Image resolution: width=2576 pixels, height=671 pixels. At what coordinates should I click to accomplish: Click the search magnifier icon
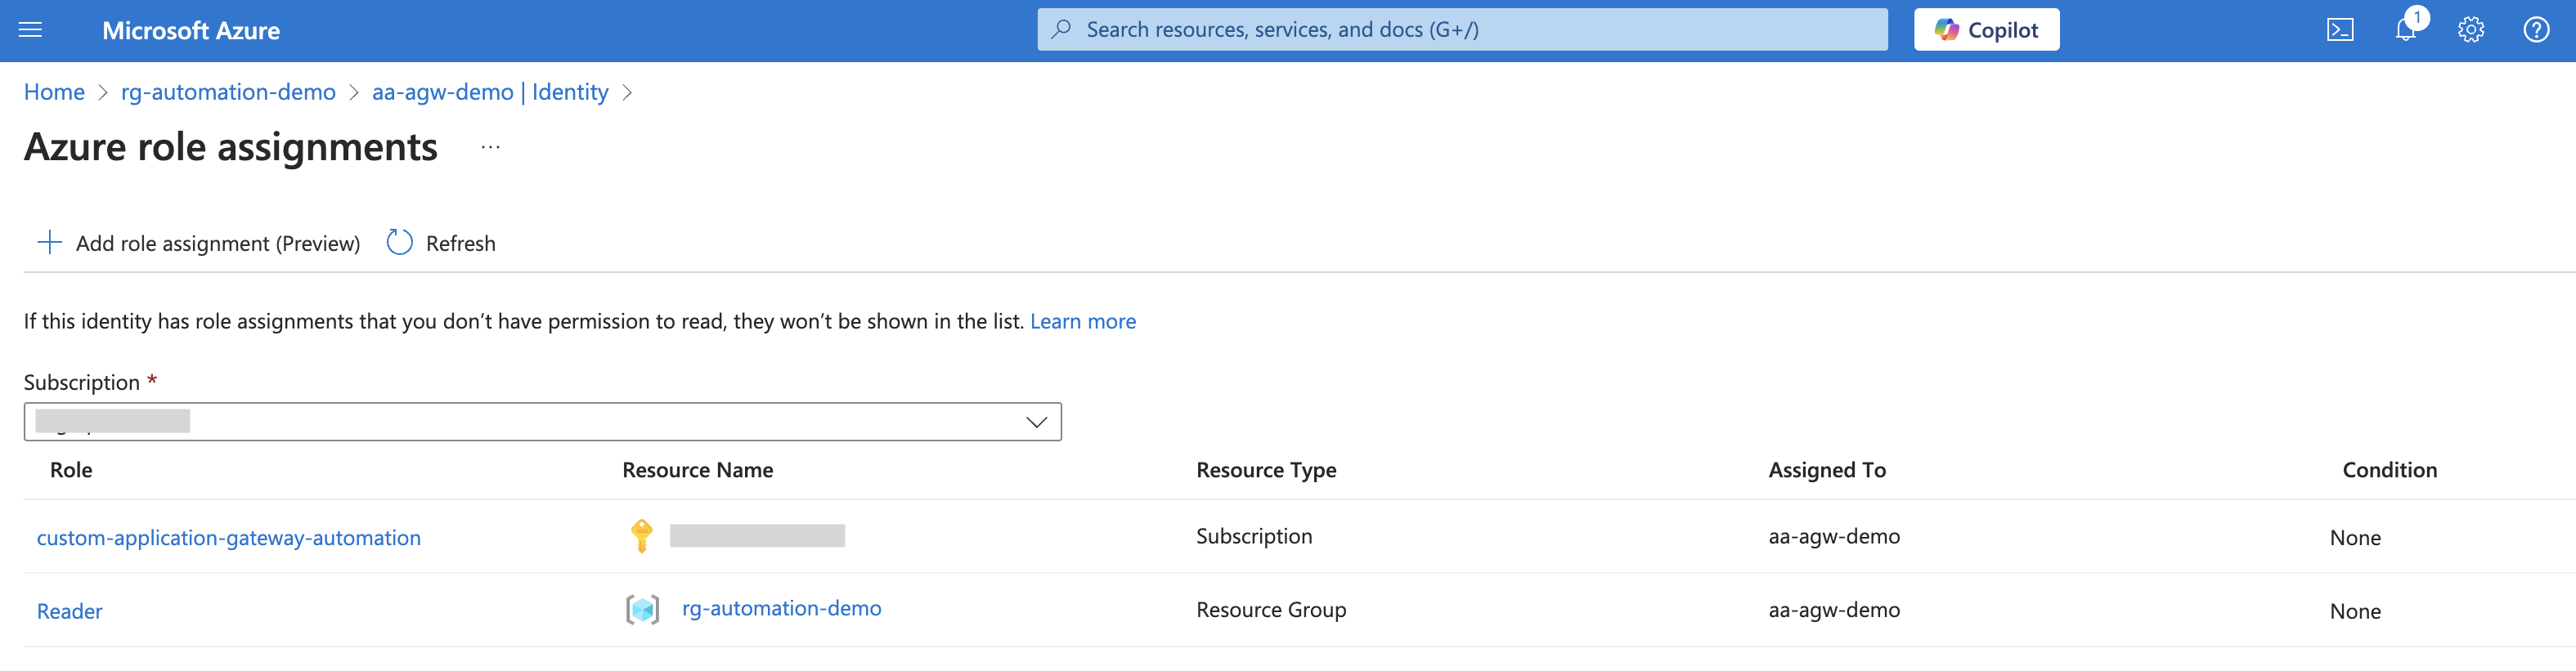(x=1061, y=29)
